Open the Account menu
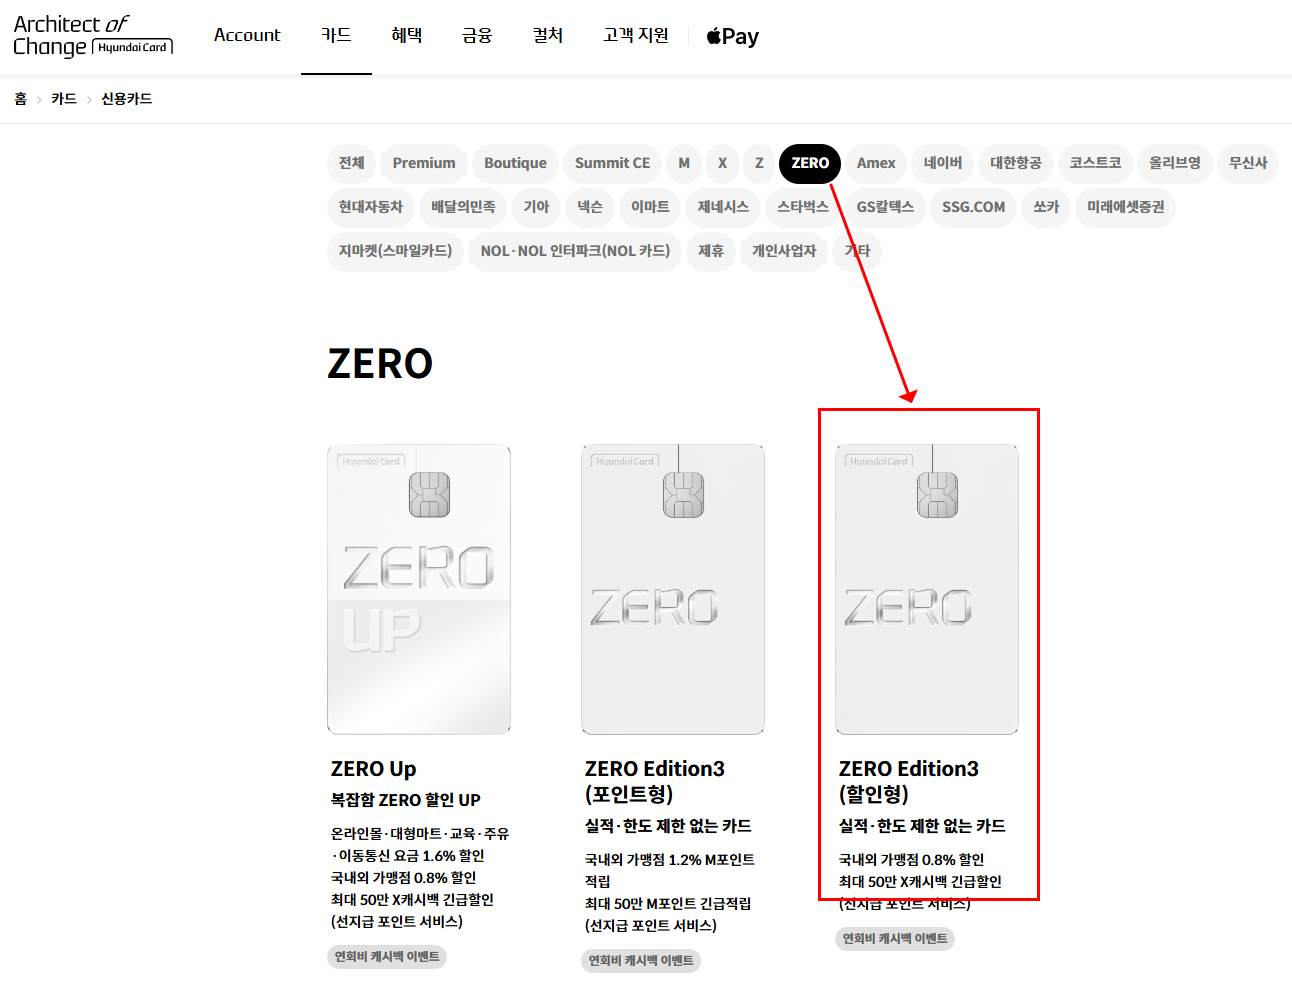This screenshot has height=996, width=1292. (247, 35)
